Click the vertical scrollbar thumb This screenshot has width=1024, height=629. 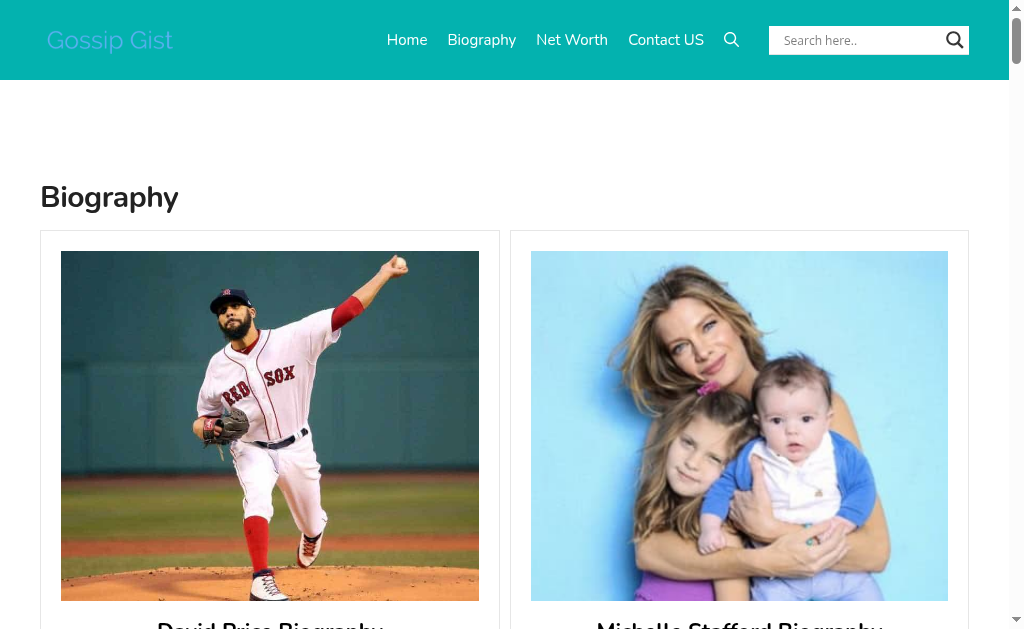point(1016,40)
